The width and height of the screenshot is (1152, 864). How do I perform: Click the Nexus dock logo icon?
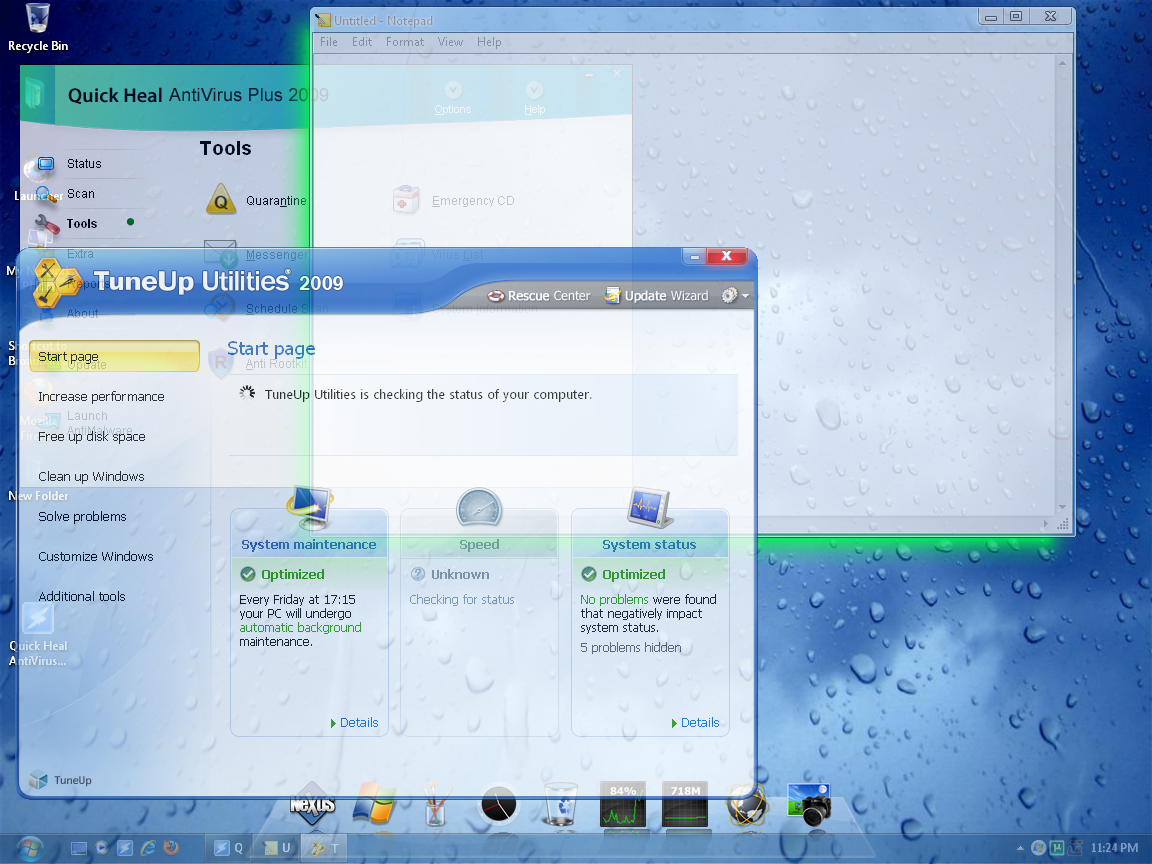(312, 805)
